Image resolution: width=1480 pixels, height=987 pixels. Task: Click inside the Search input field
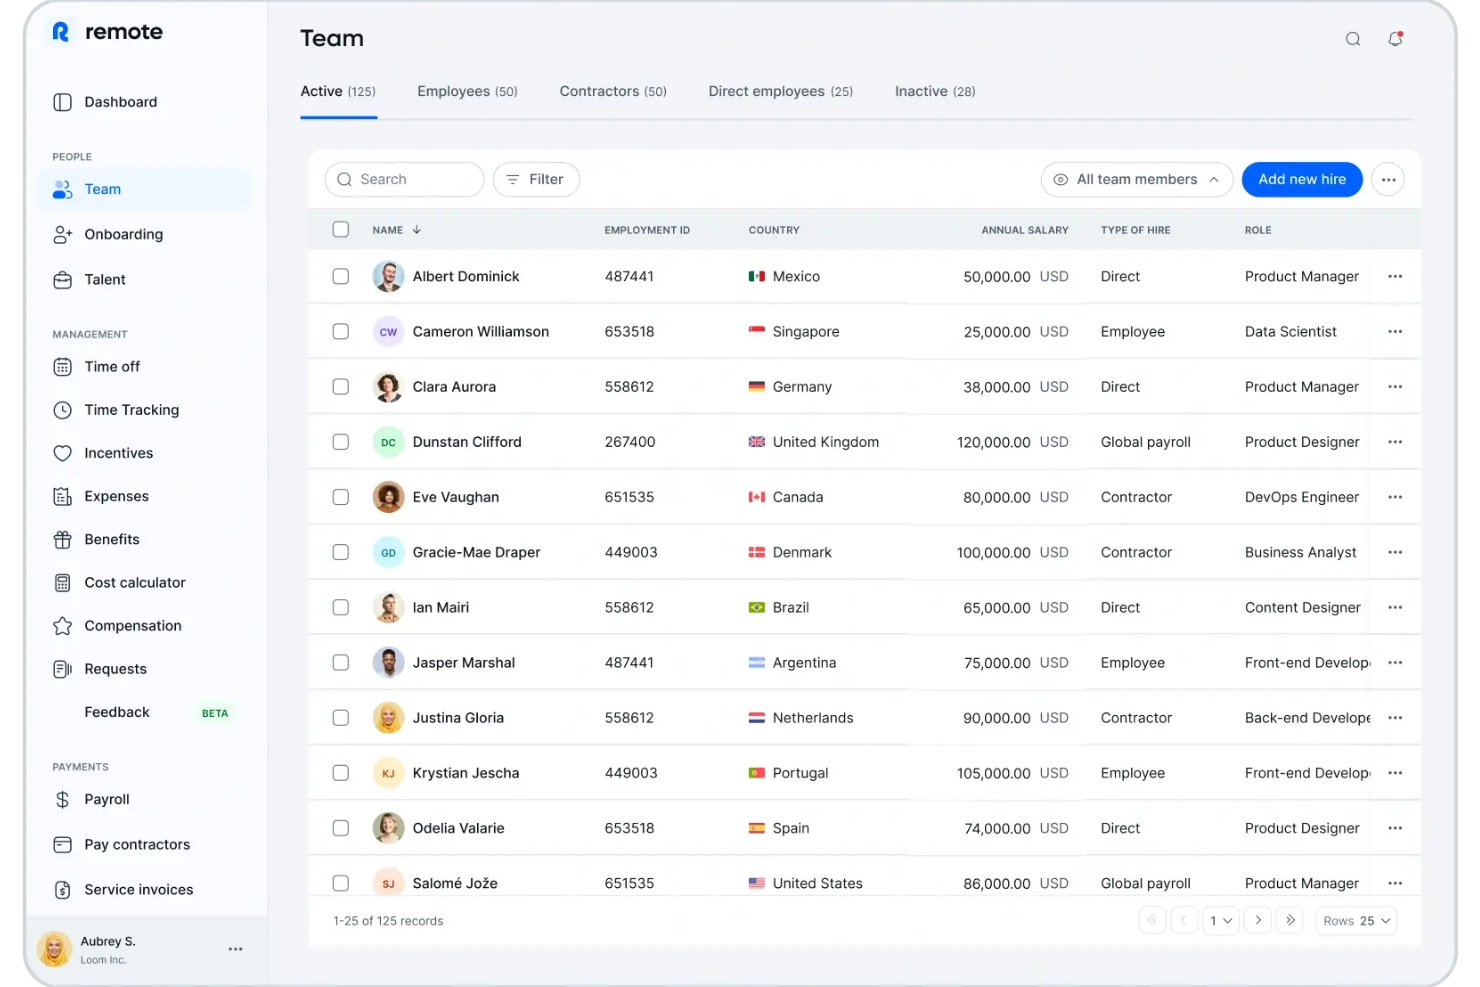(x=410, y=179)
